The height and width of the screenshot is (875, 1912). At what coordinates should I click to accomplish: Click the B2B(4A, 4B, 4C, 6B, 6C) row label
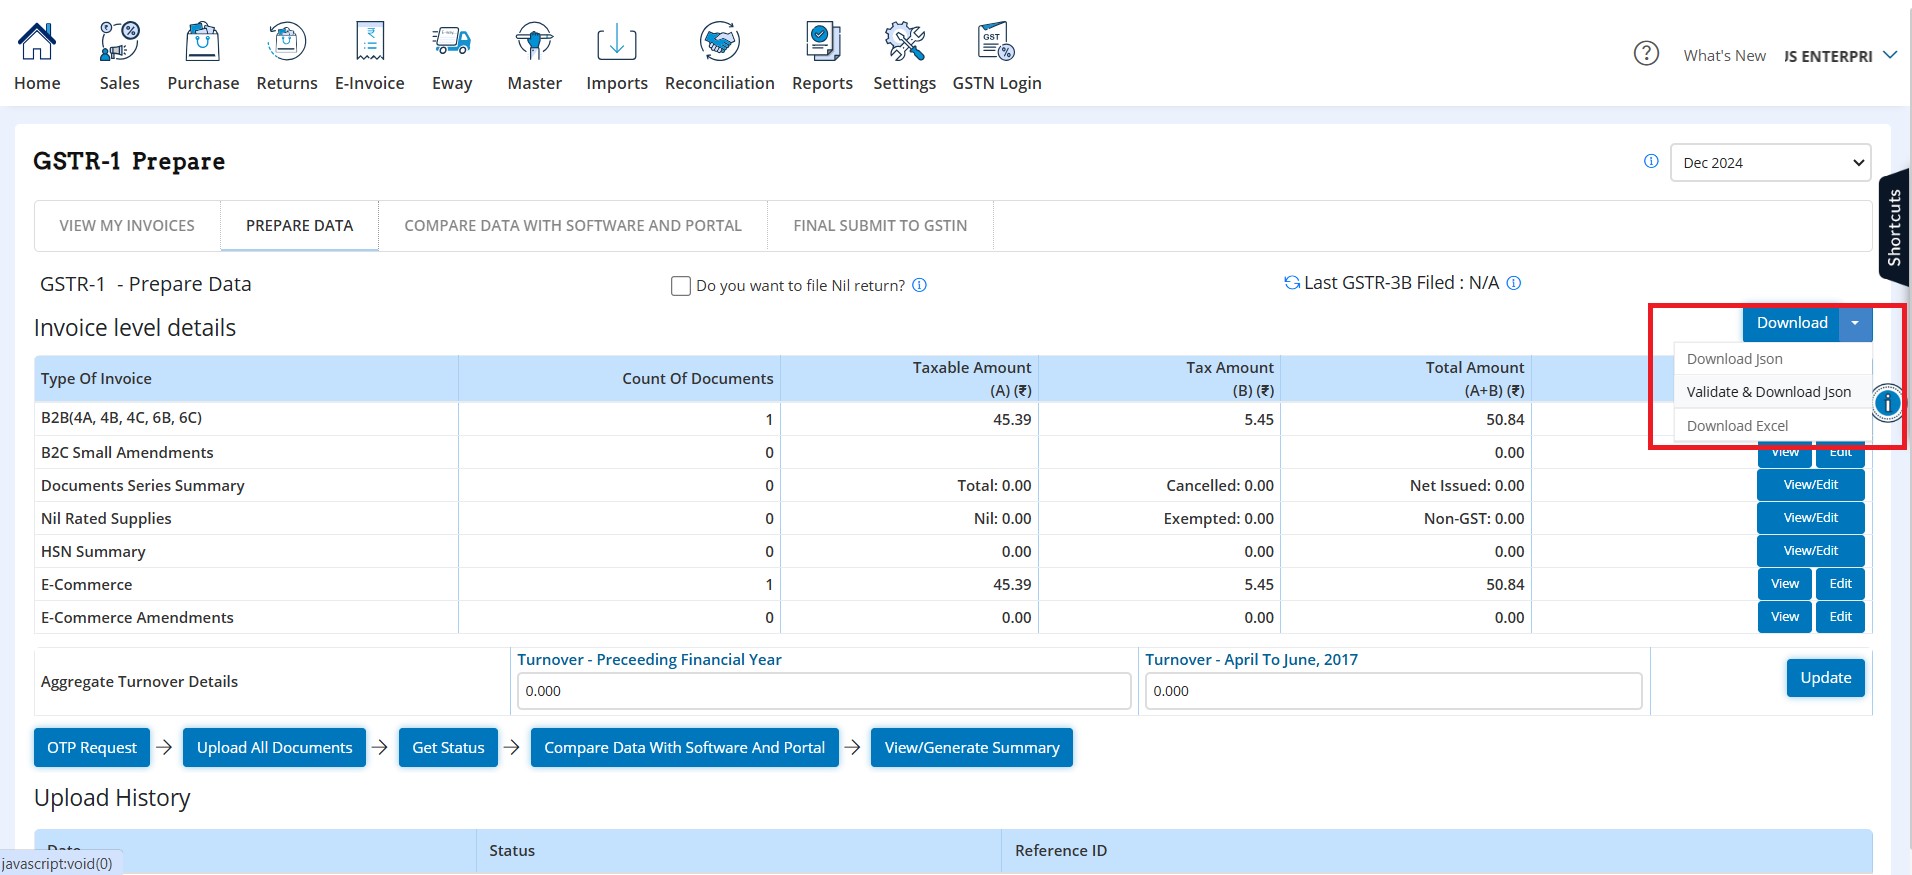click(x=121, y=418)
